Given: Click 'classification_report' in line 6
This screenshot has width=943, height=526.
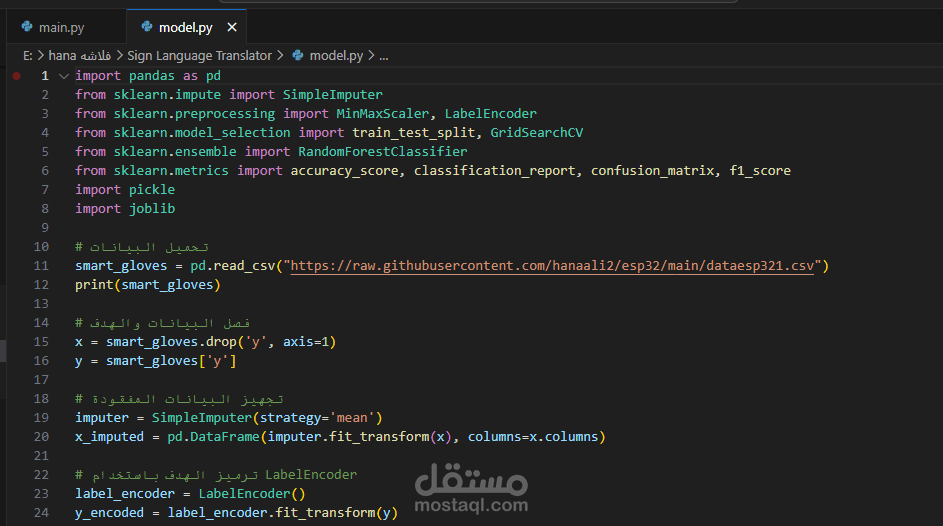Looking at the screenshot, I should [x=494, y=171].
